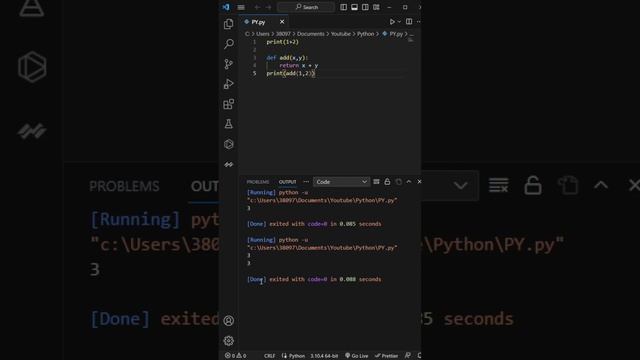Show more panel tabs via ellipsis
Viewport: 640px width, 360px height.
click(x=306, y=182)
